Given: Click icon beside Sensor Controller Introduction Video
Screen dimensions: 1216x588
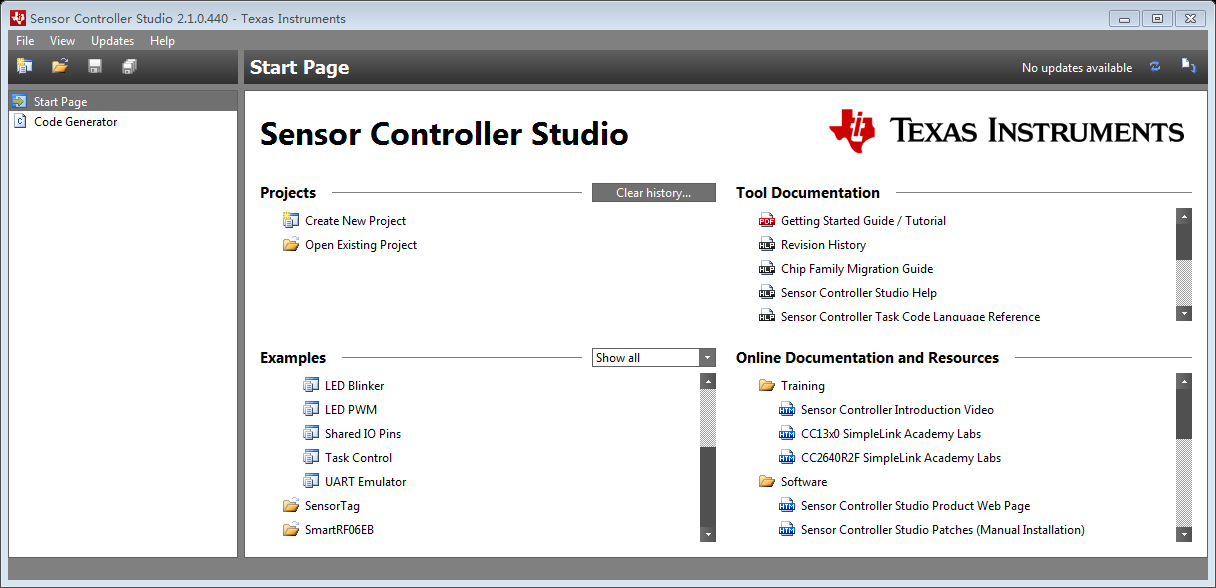Looking at the screenshot, I should (787, 409).
